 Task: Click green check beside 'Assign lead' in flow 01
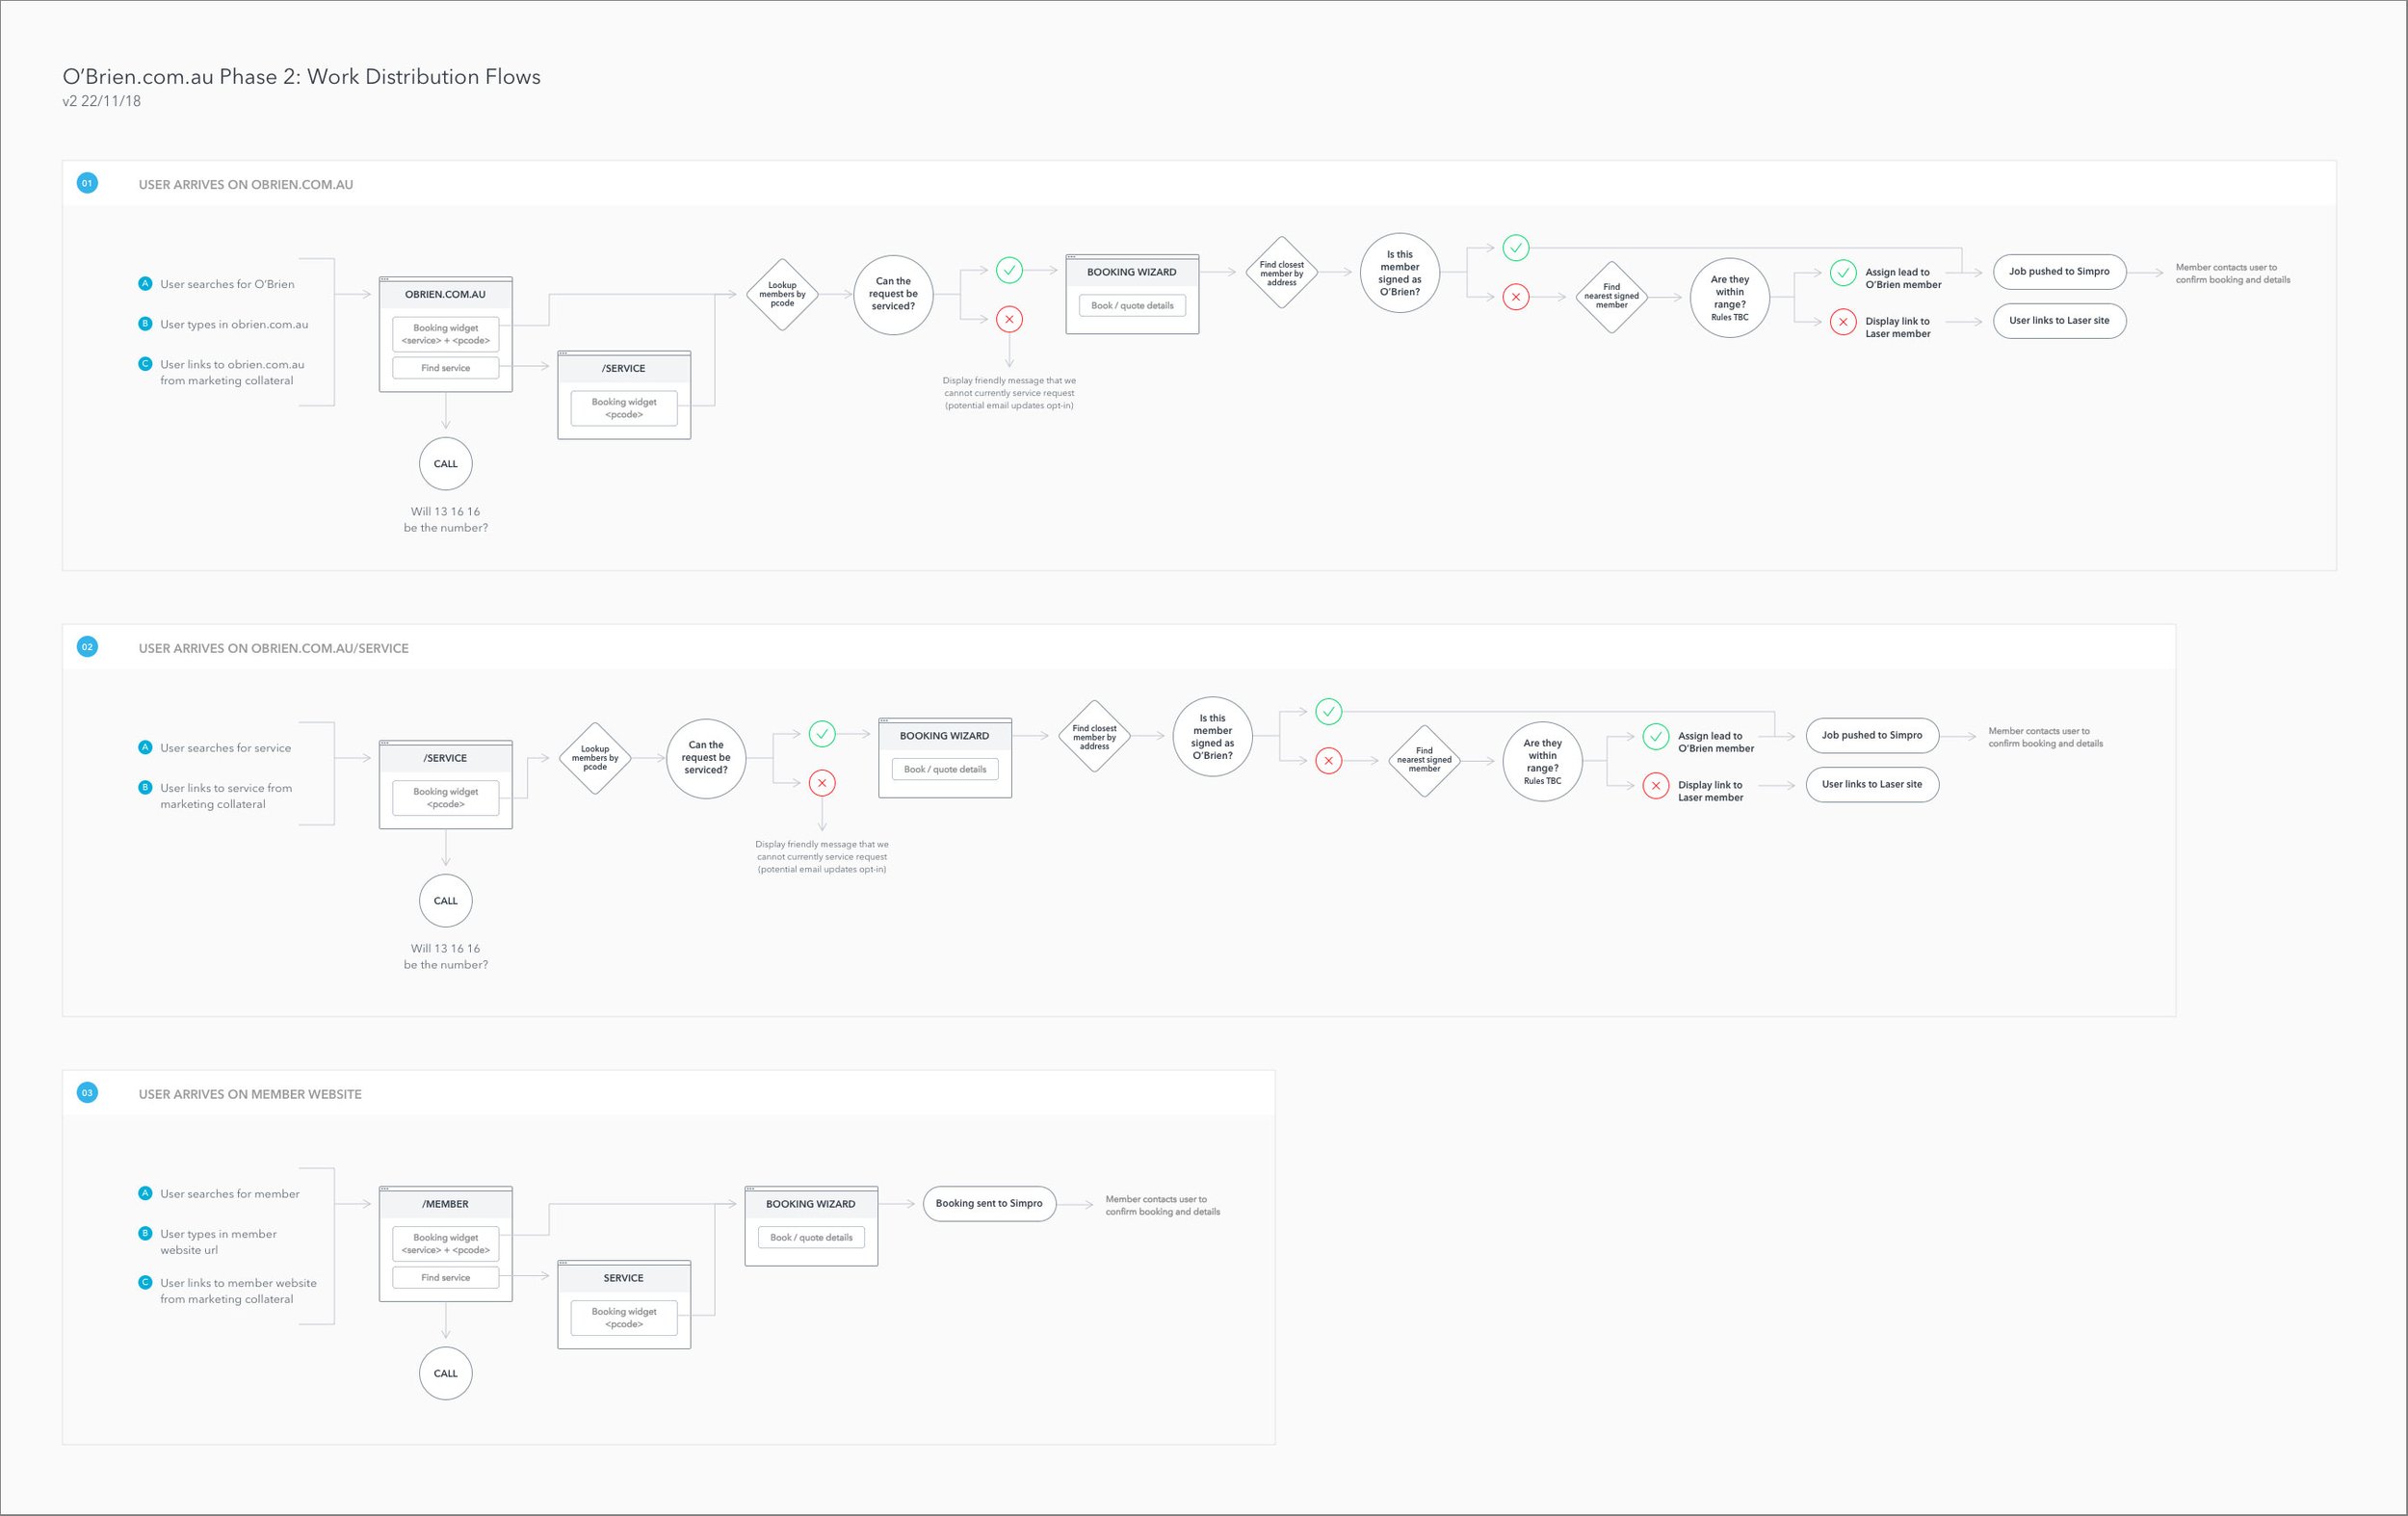pyautogui.click(x=1842, y=272)
